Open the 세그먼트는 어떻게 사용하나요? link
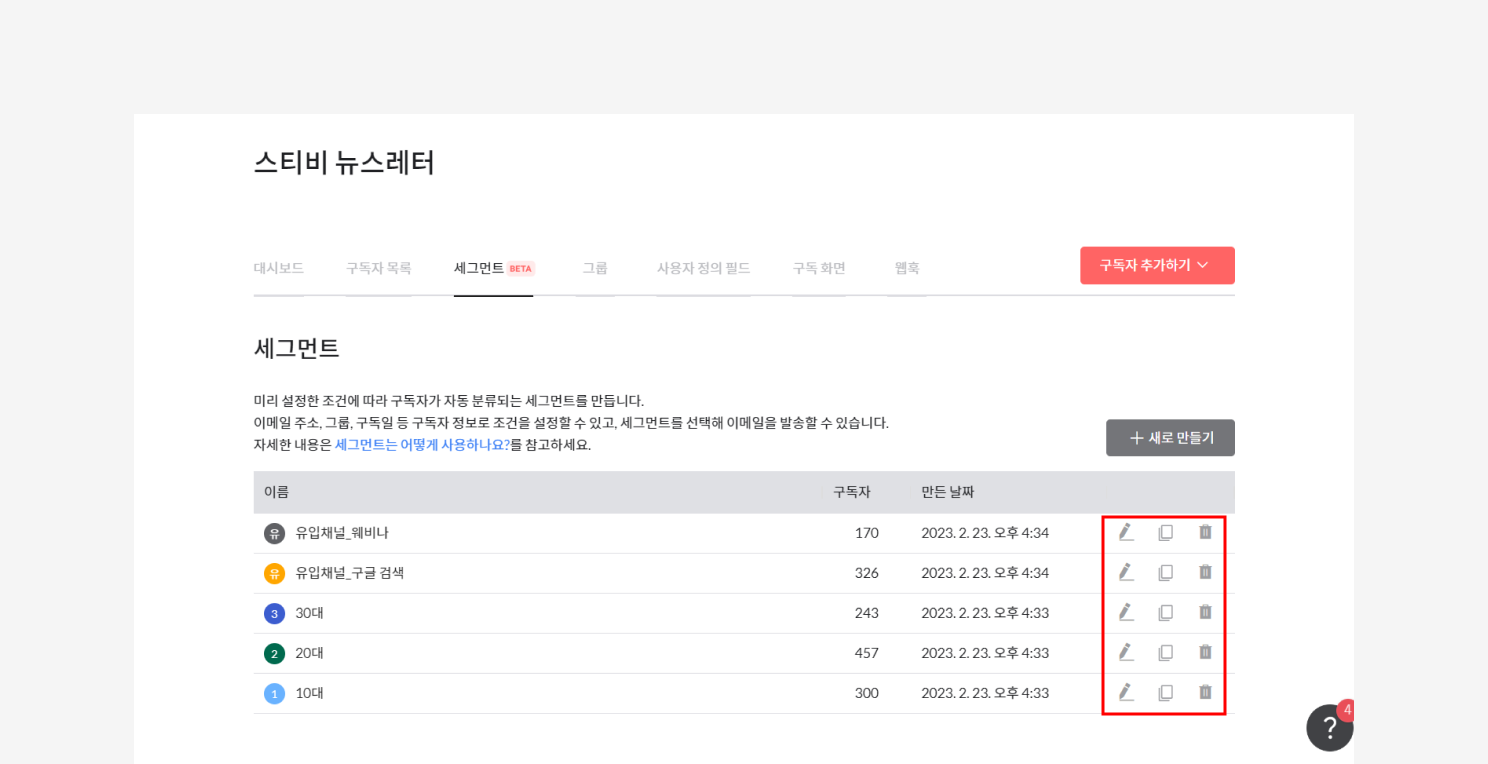The image size is (1488, 764). coord(422,445)
